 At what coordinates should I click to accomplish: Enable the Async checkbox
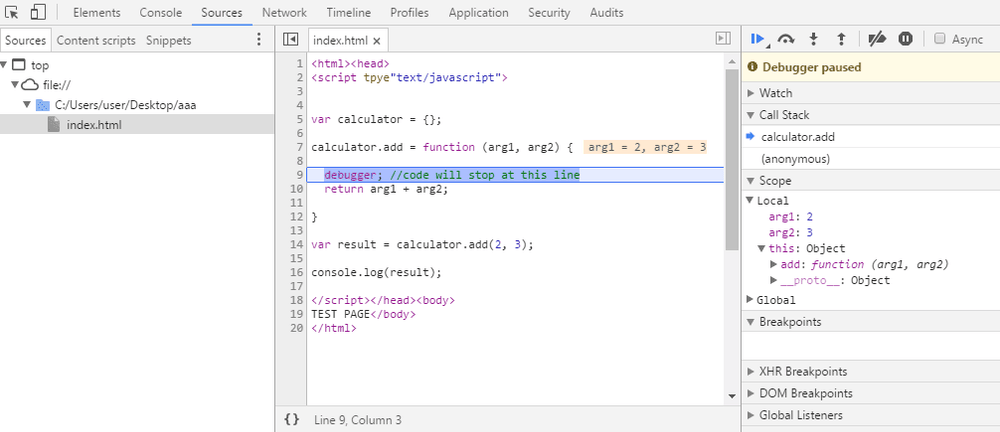pyautogui.click(x=939, y=39)
